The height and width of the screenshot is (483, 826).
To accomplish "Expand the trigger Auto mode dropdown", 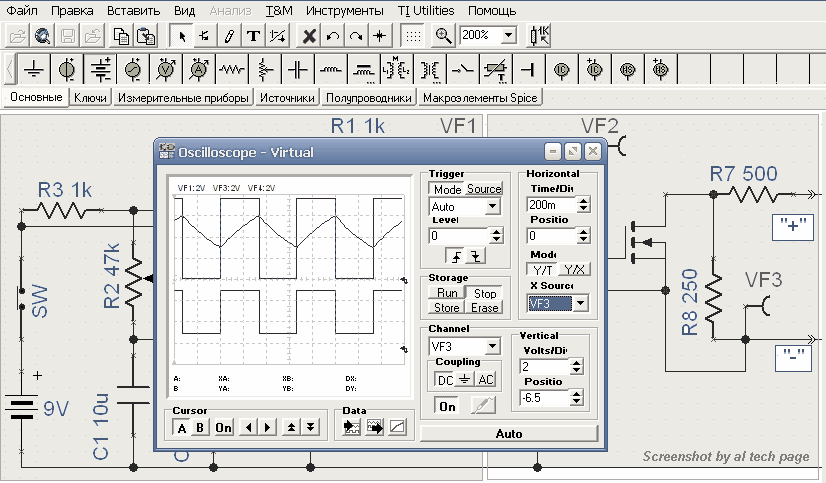I will (x=492, y=207).
